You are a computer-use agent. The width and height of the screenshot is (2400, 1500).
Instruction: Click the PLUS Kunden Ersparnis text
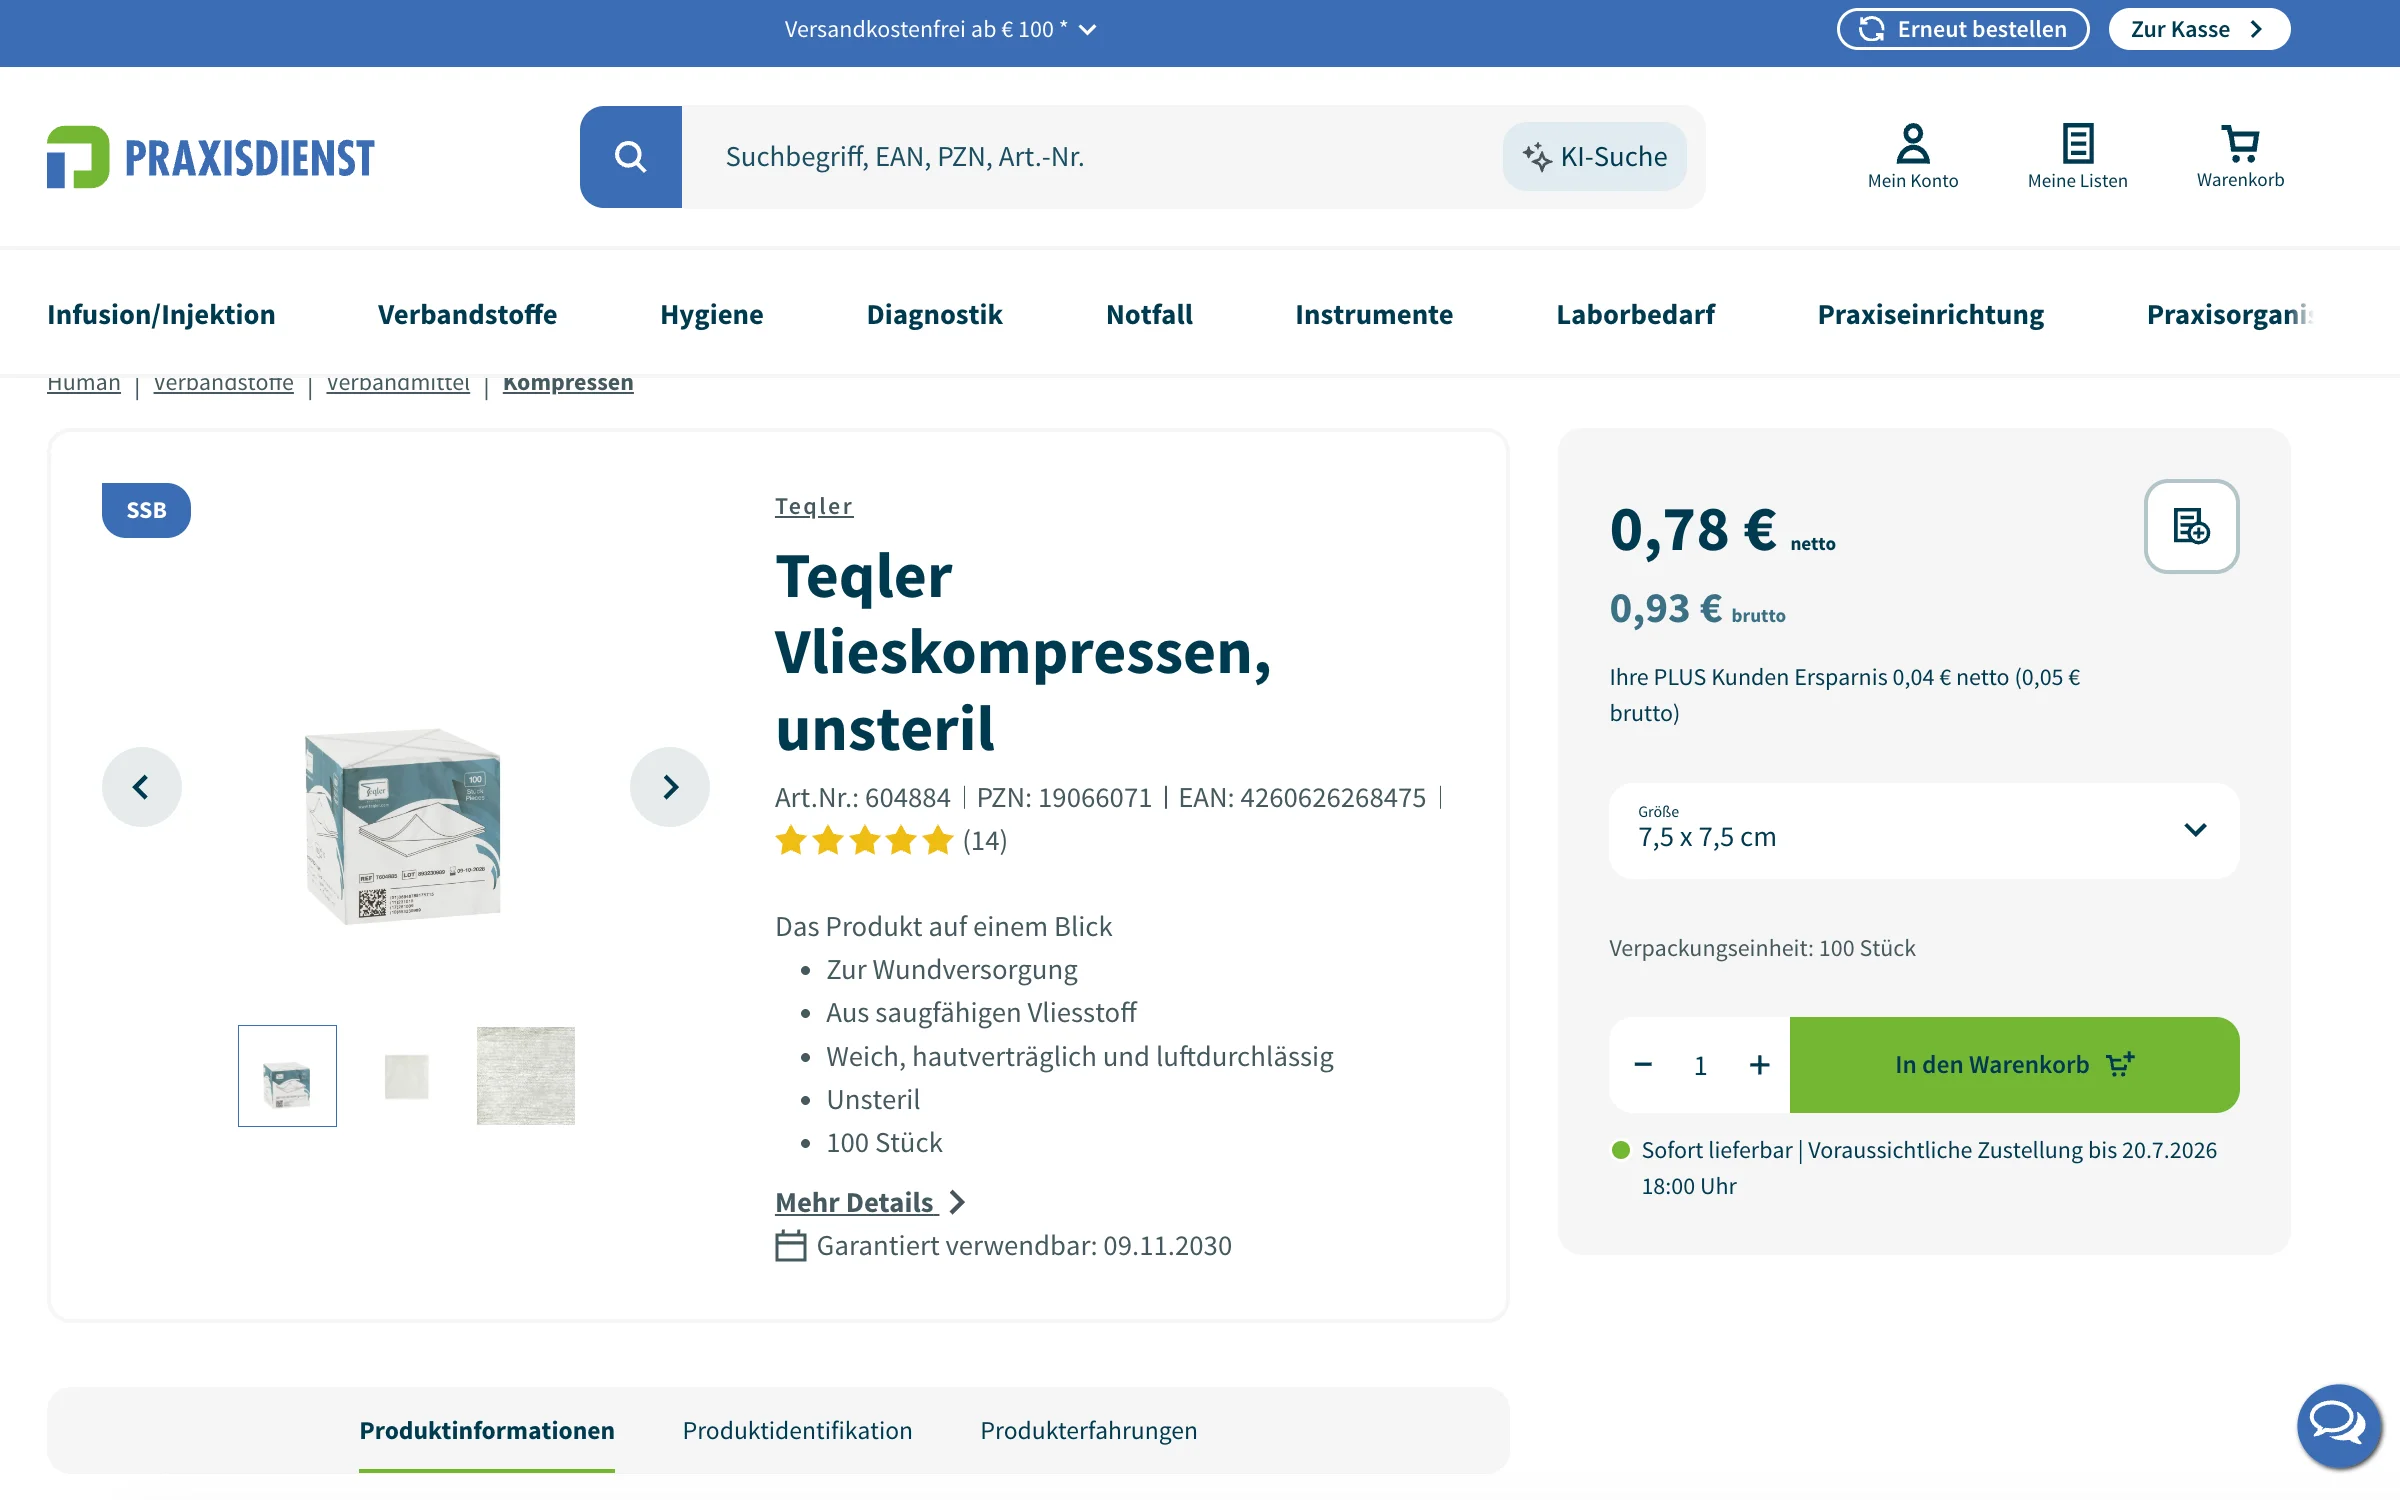[1845, 695]
